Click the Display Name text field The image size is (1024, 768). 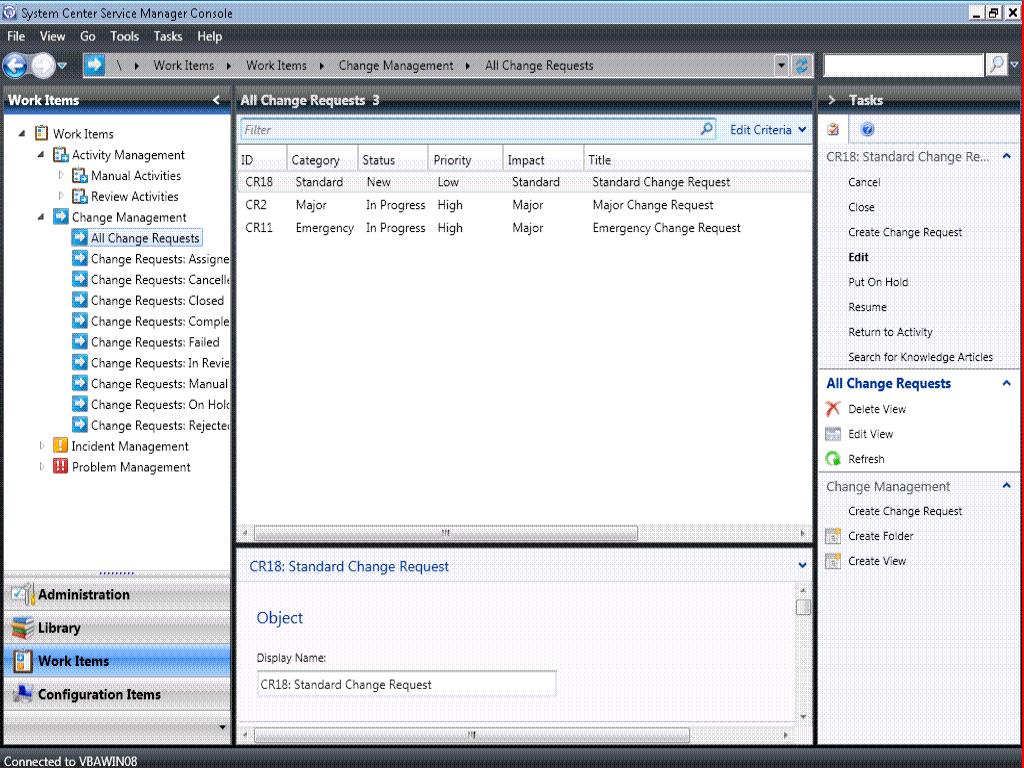[x=406, y=684]
